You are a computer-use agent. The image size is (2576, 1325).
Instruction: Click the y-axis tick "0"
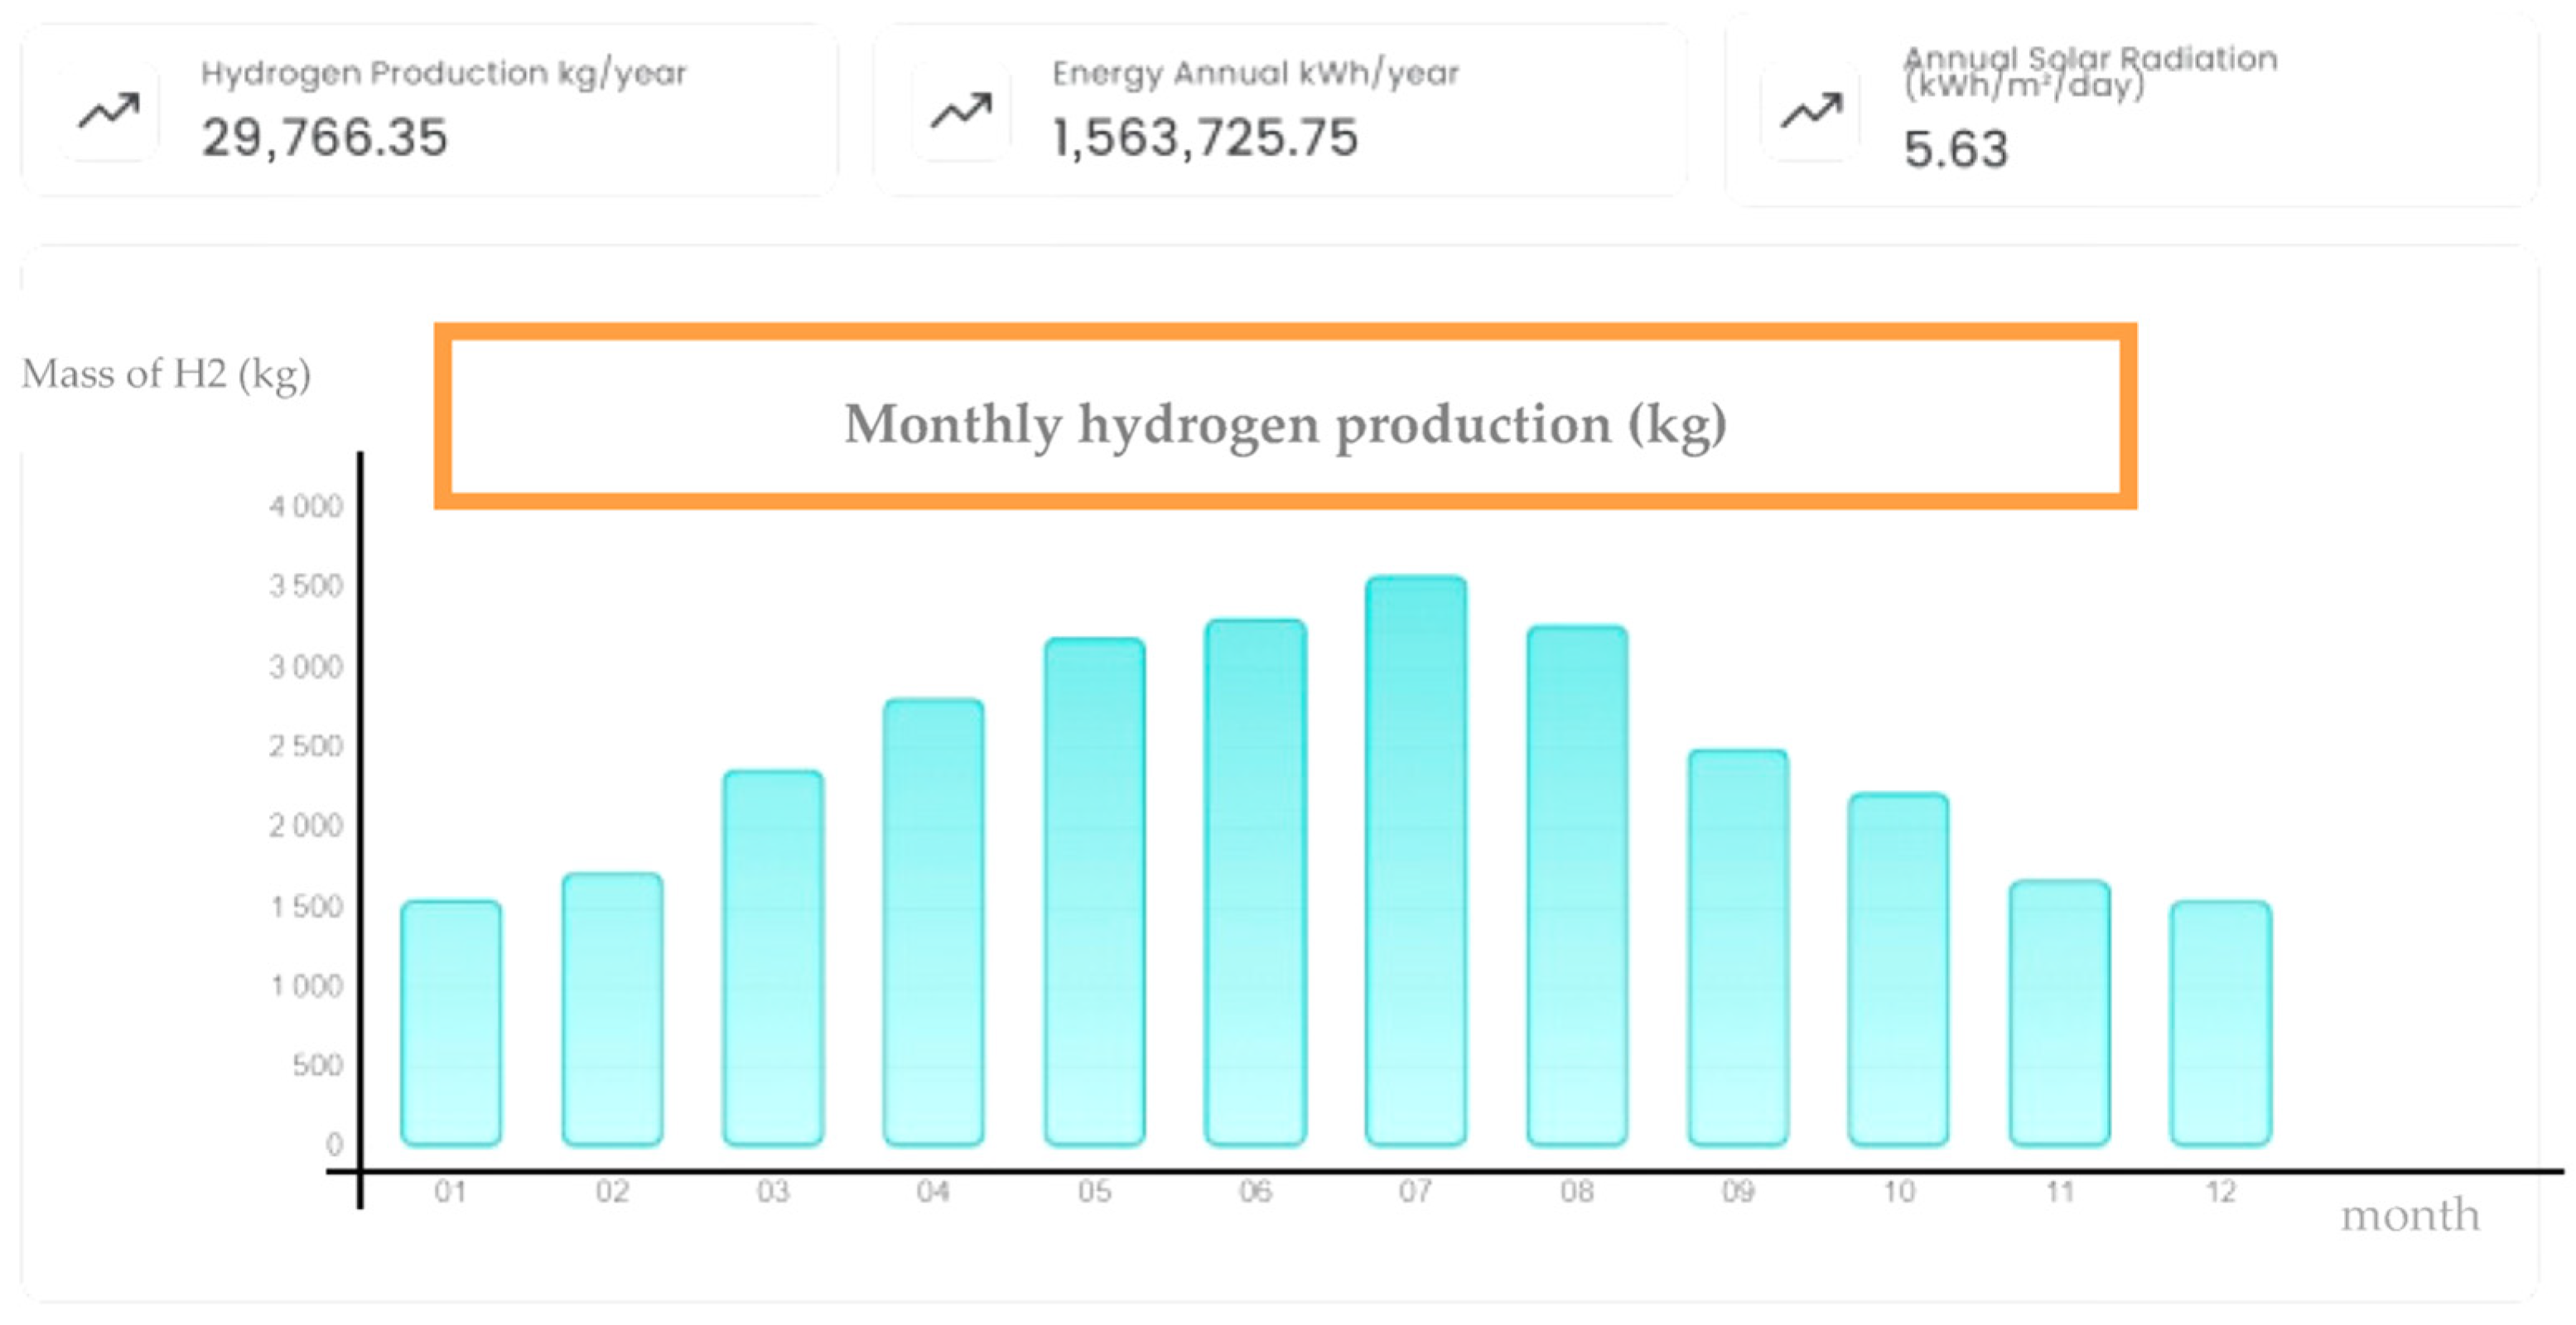(x=334, y=1144)
